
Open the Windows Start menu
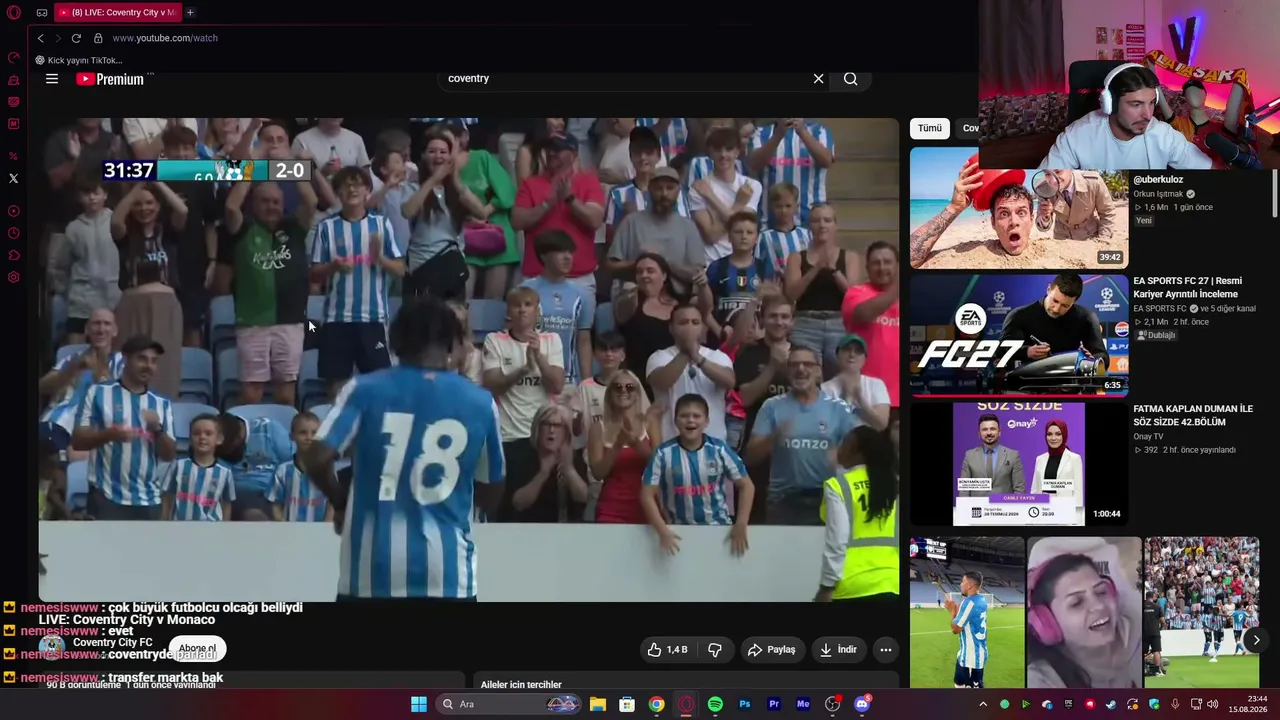pyautogui.click(x=419, y=704)
